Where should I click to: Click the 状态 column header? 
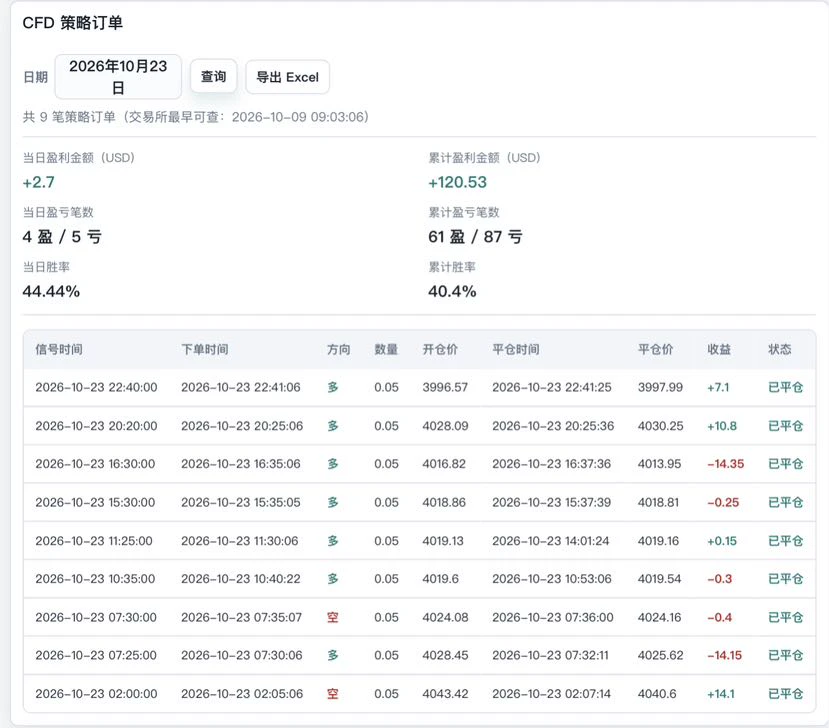click(x=780, y=349)
